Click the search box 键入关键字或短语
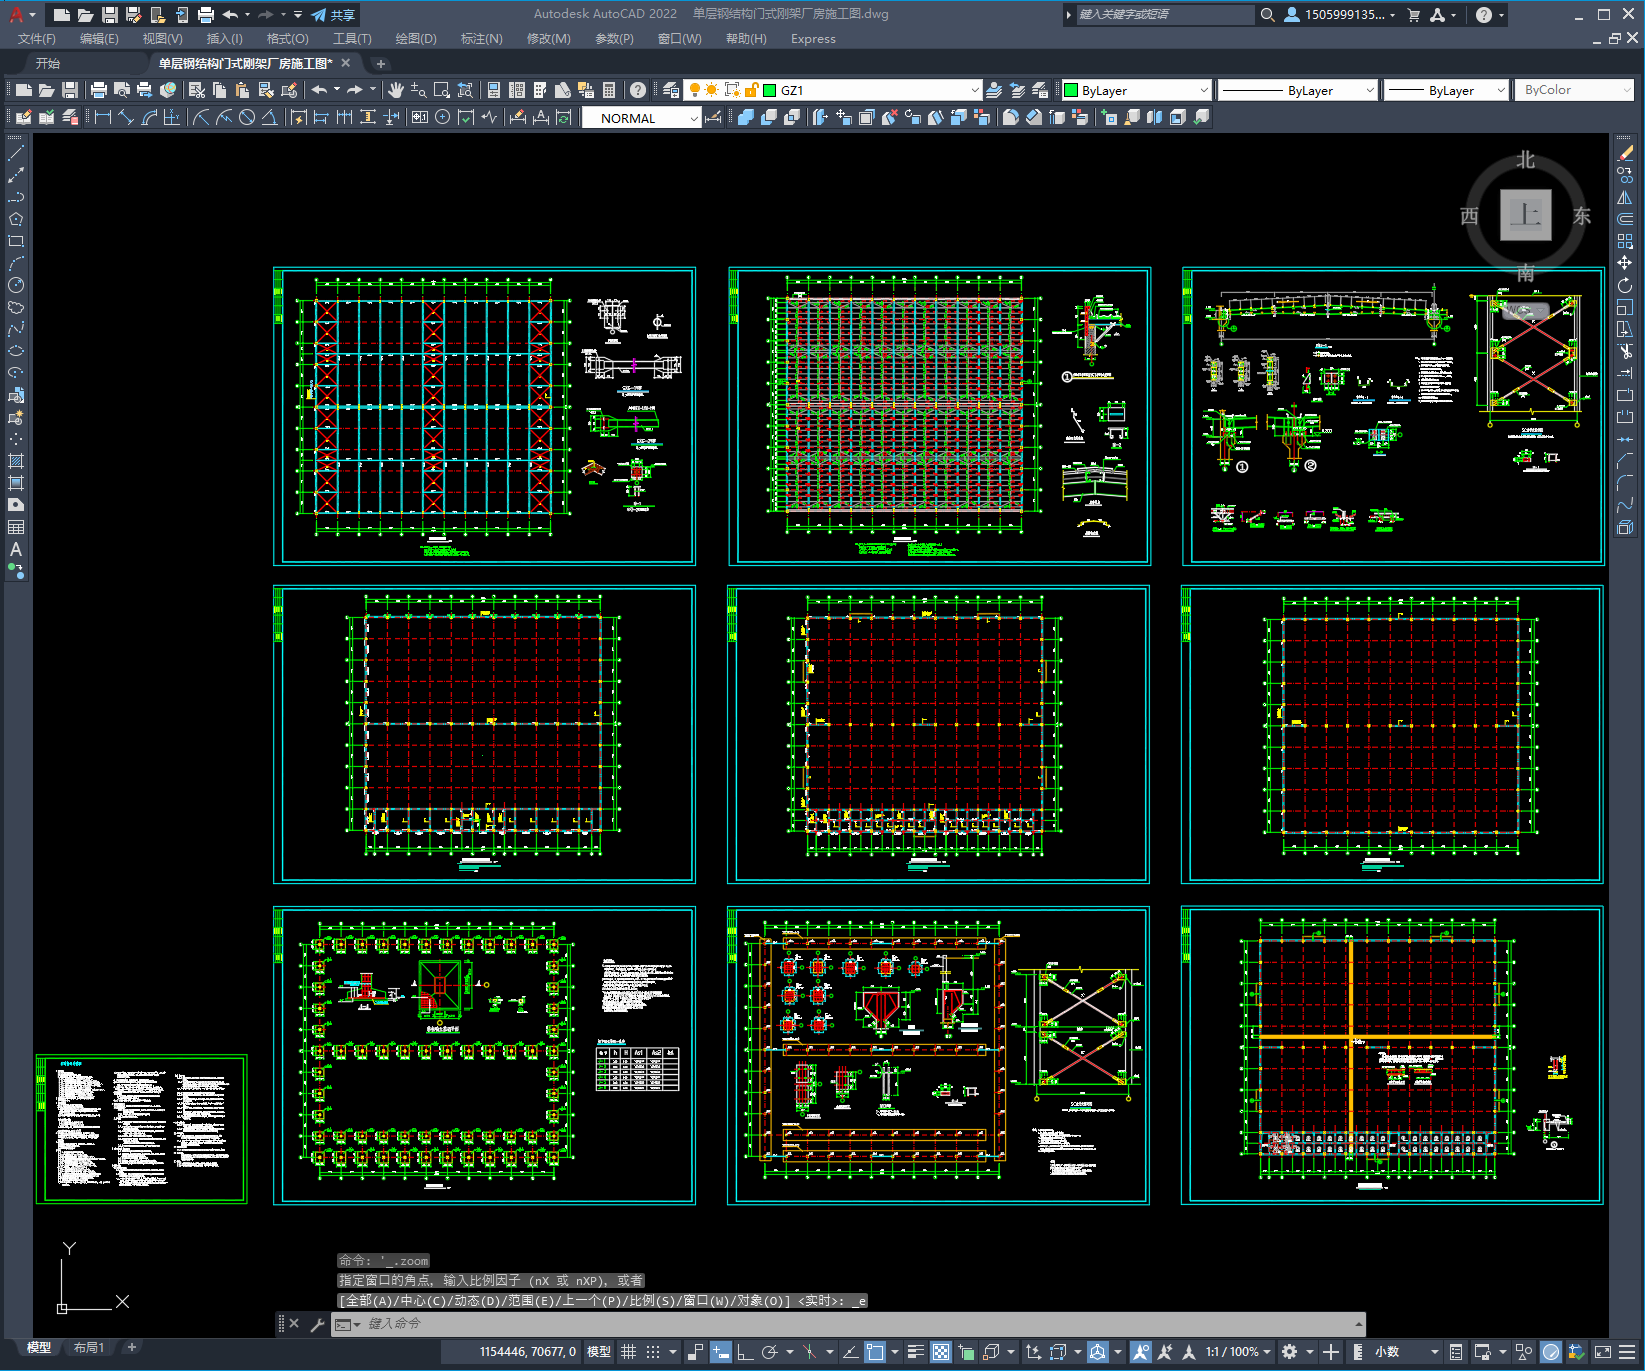1645x1371 pixels. [1165, 15]
